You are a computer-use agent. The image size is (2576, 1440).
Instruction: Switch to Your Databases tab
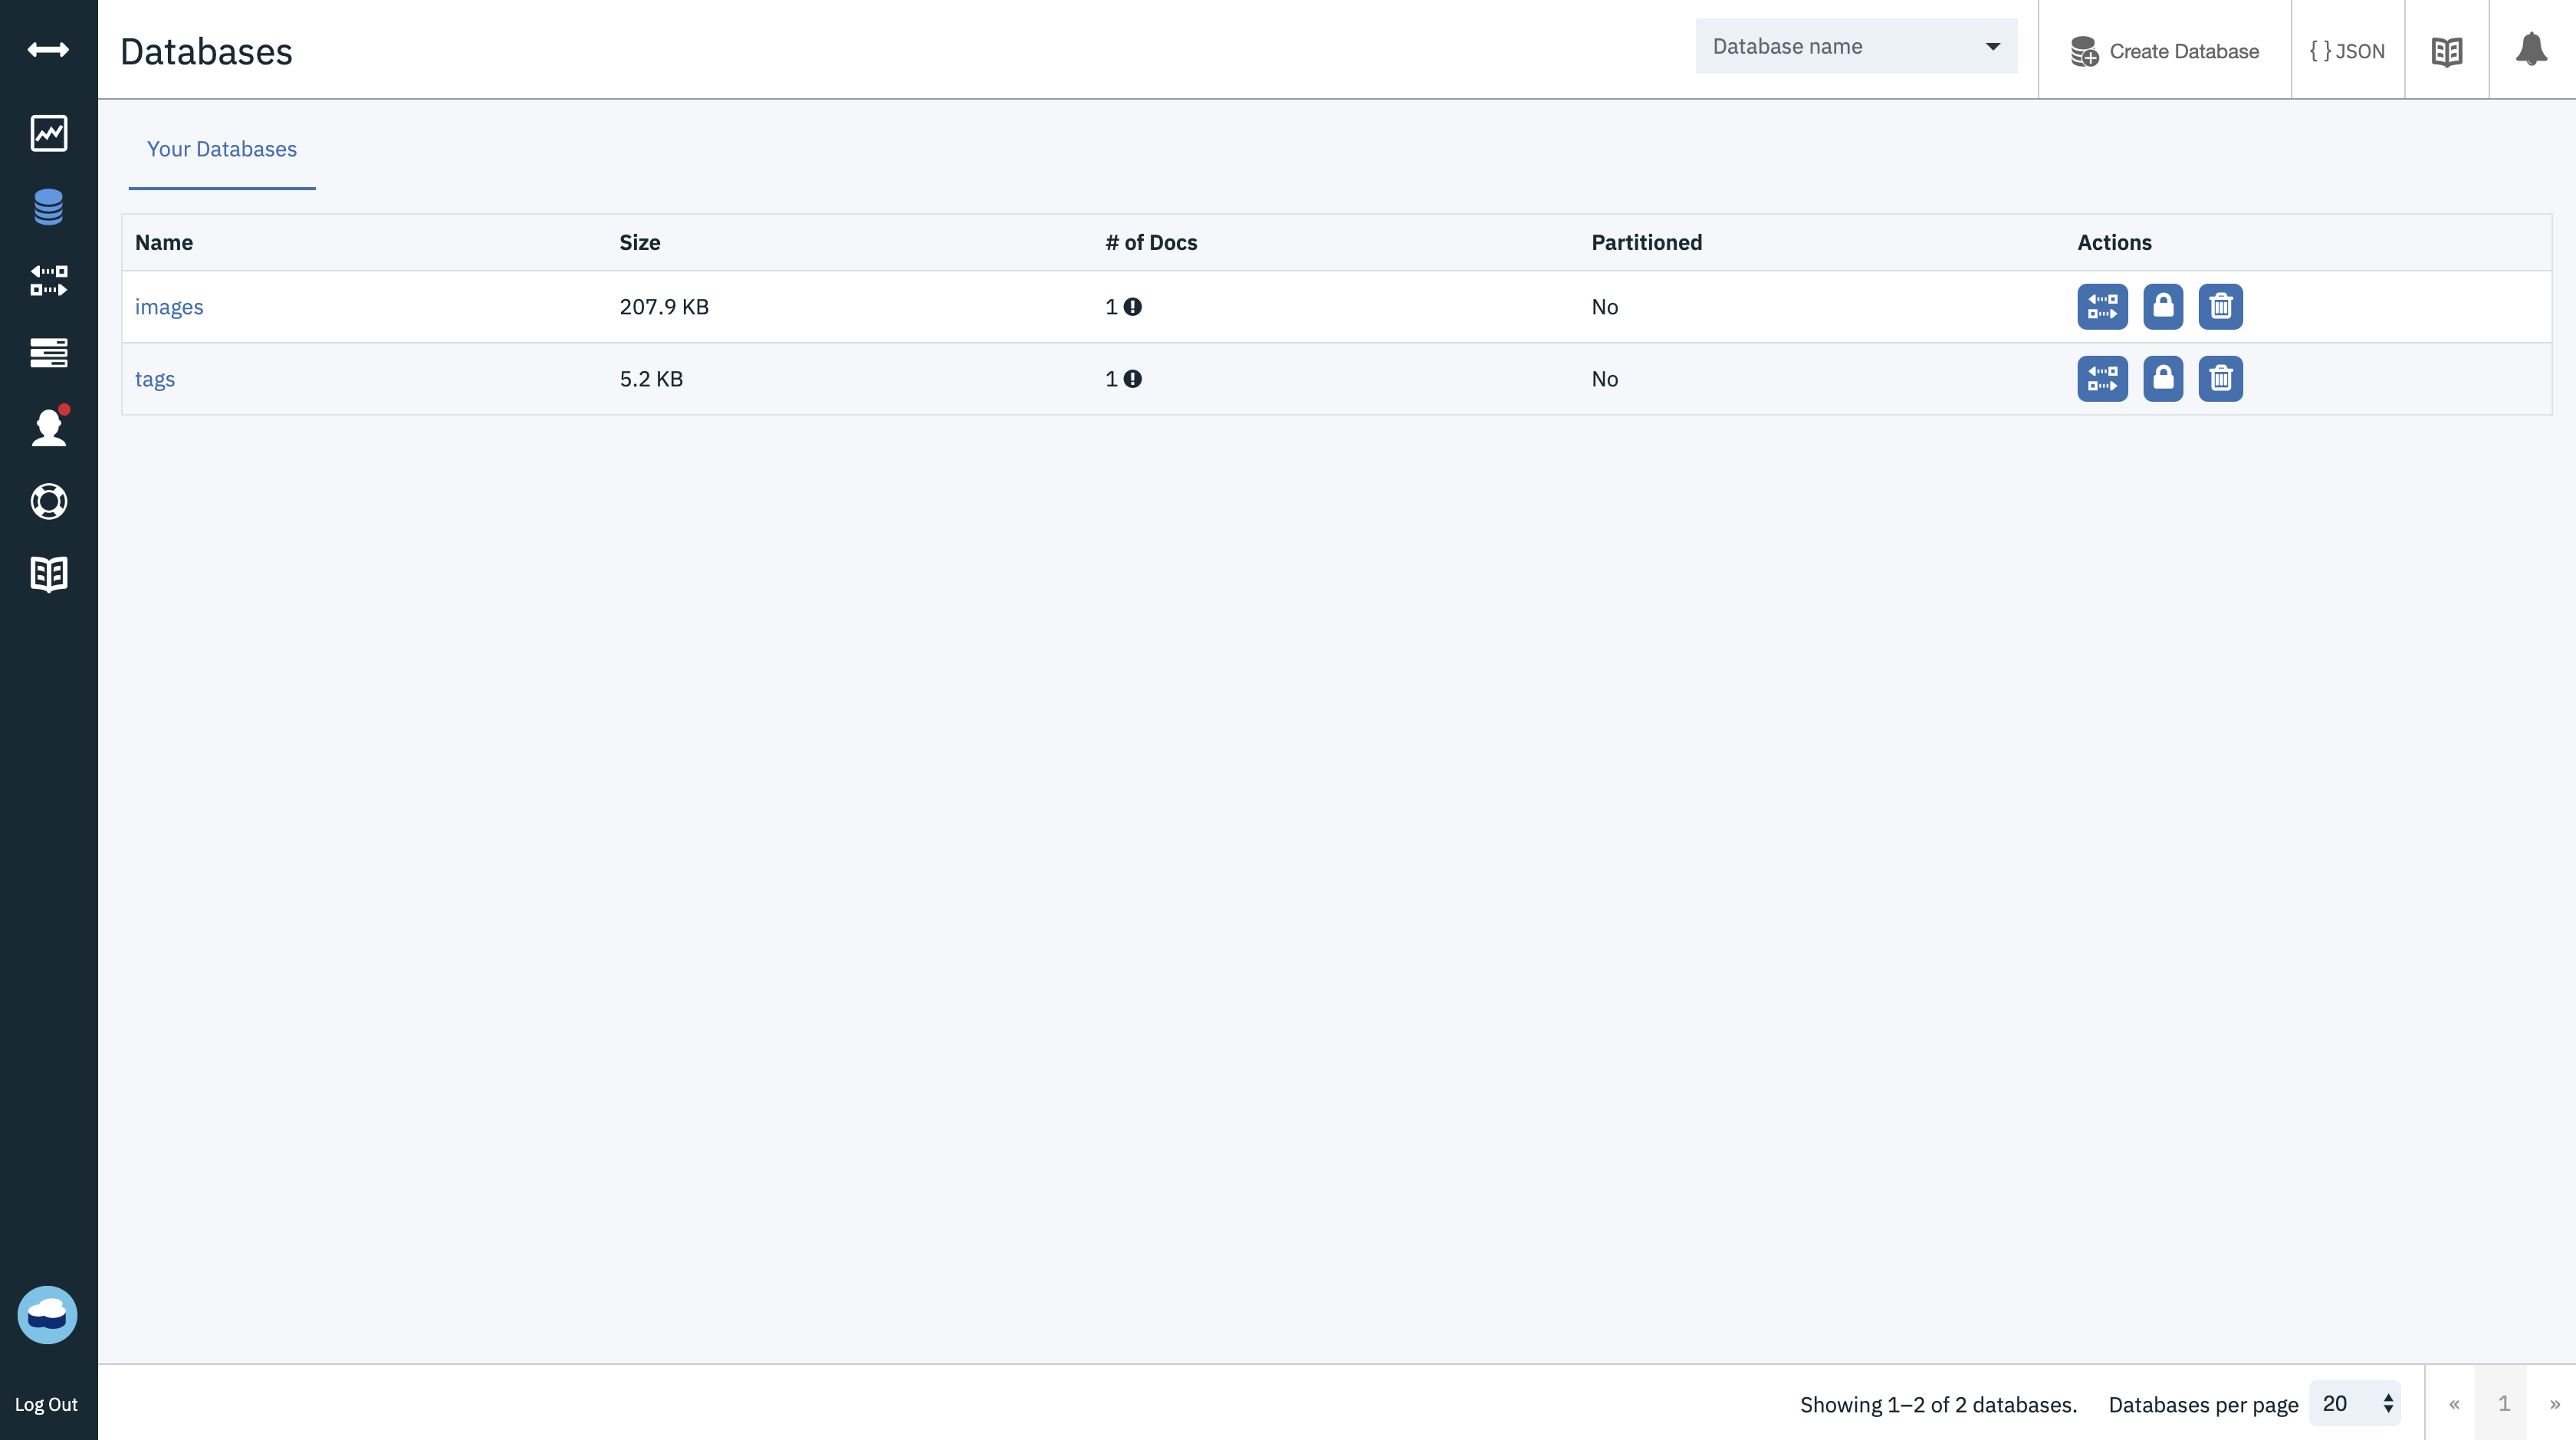(x=221, y=149)
